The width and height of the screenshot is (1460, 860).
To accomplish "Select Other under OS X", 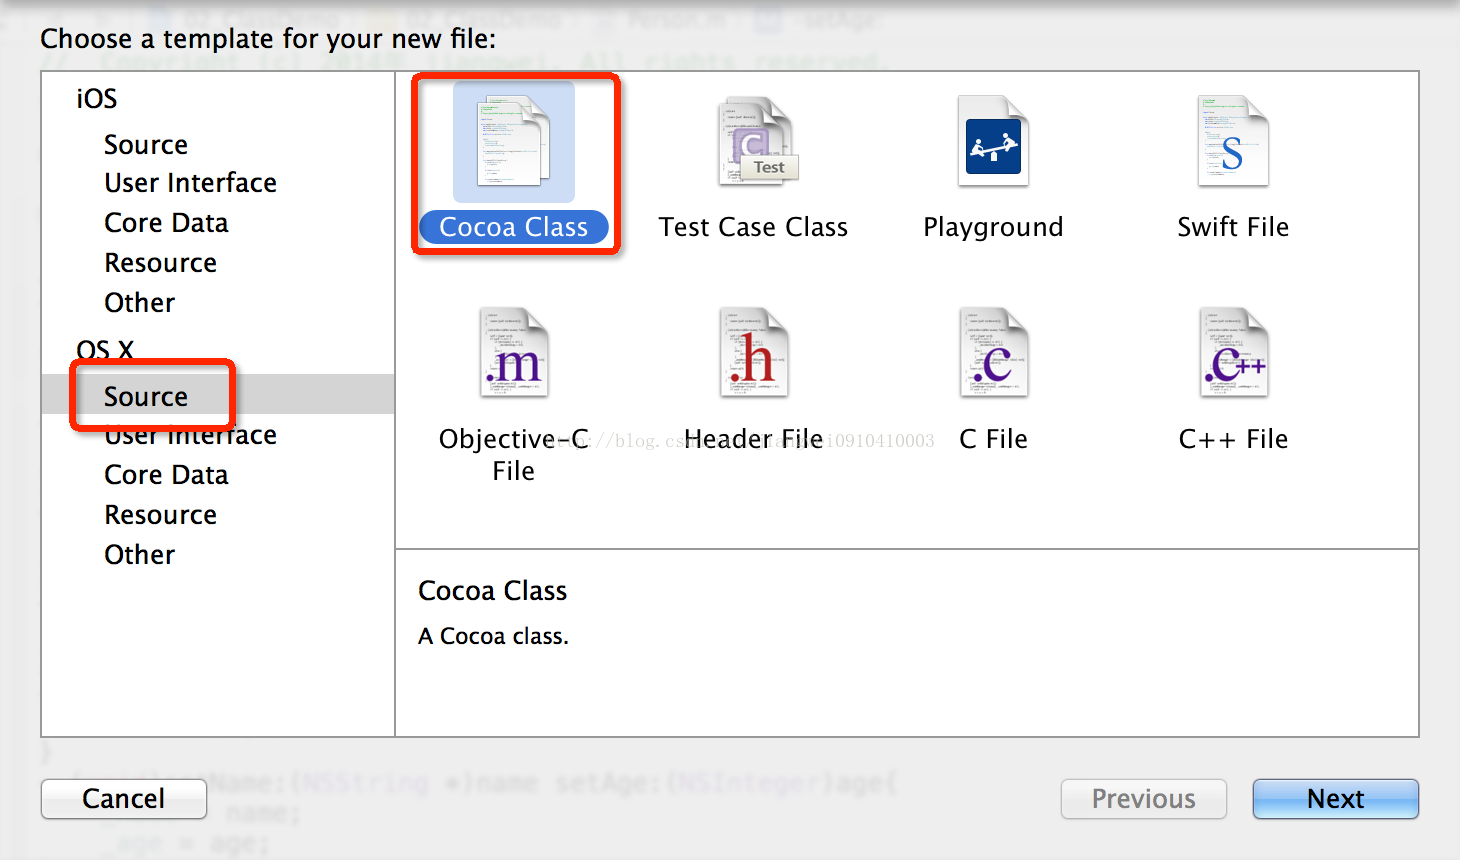I will [140, 555].
